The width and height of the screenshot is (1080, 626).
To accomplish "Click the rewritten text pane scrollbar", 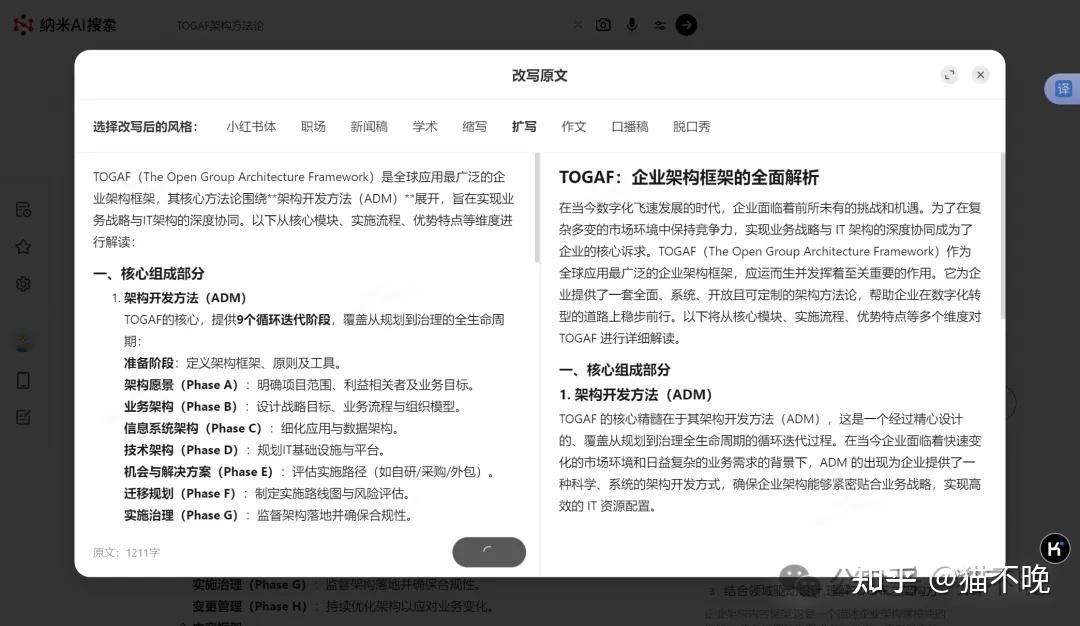I will coord(1002,236).
